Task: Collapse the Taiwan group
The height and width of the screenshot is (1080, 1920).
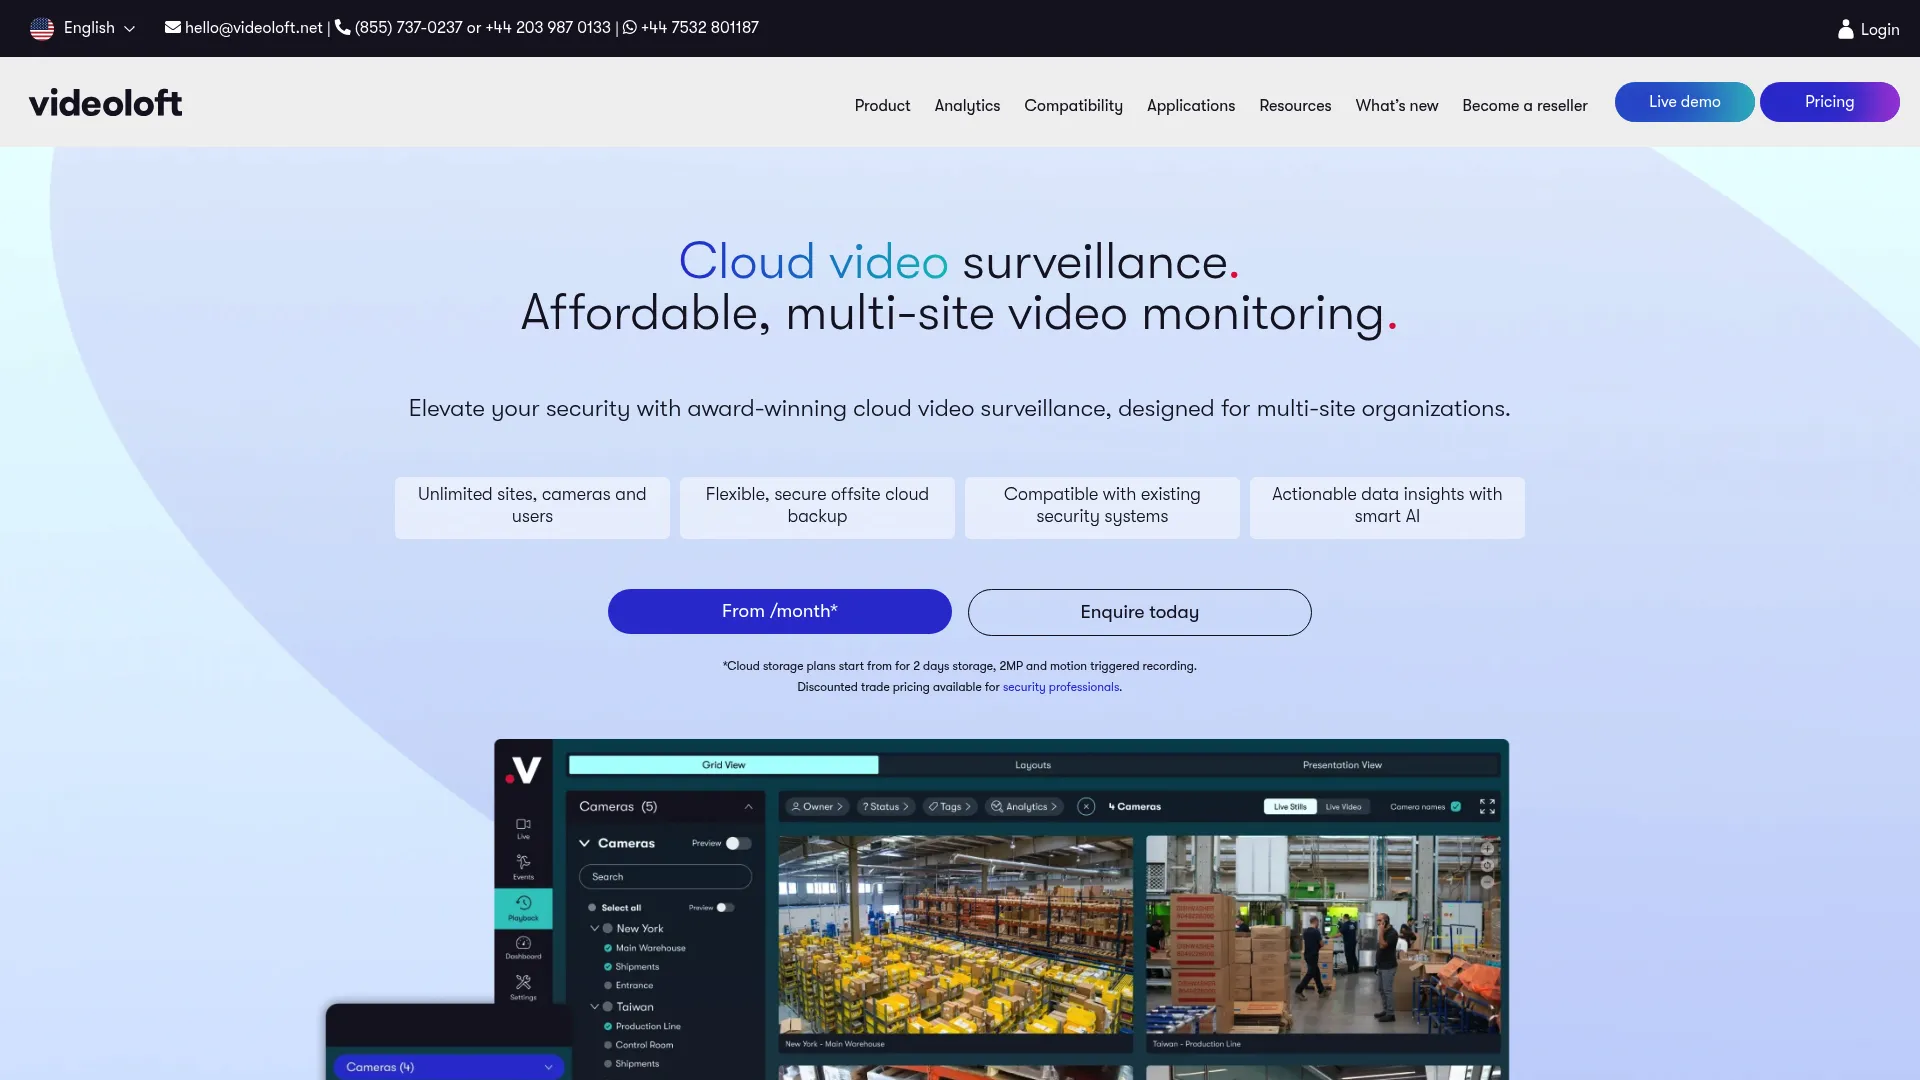Action: coord(595,1007)
